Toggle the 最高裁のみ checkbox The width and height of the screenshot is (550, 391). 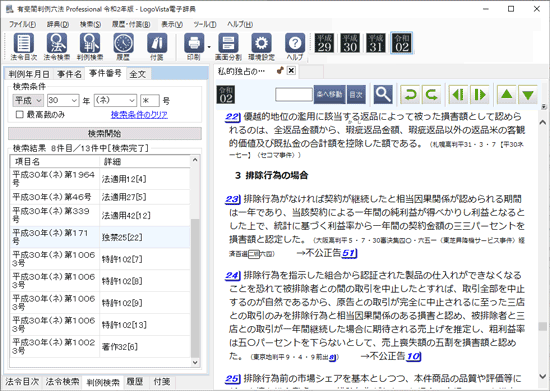pyautogui.click(x=20, y=114)
